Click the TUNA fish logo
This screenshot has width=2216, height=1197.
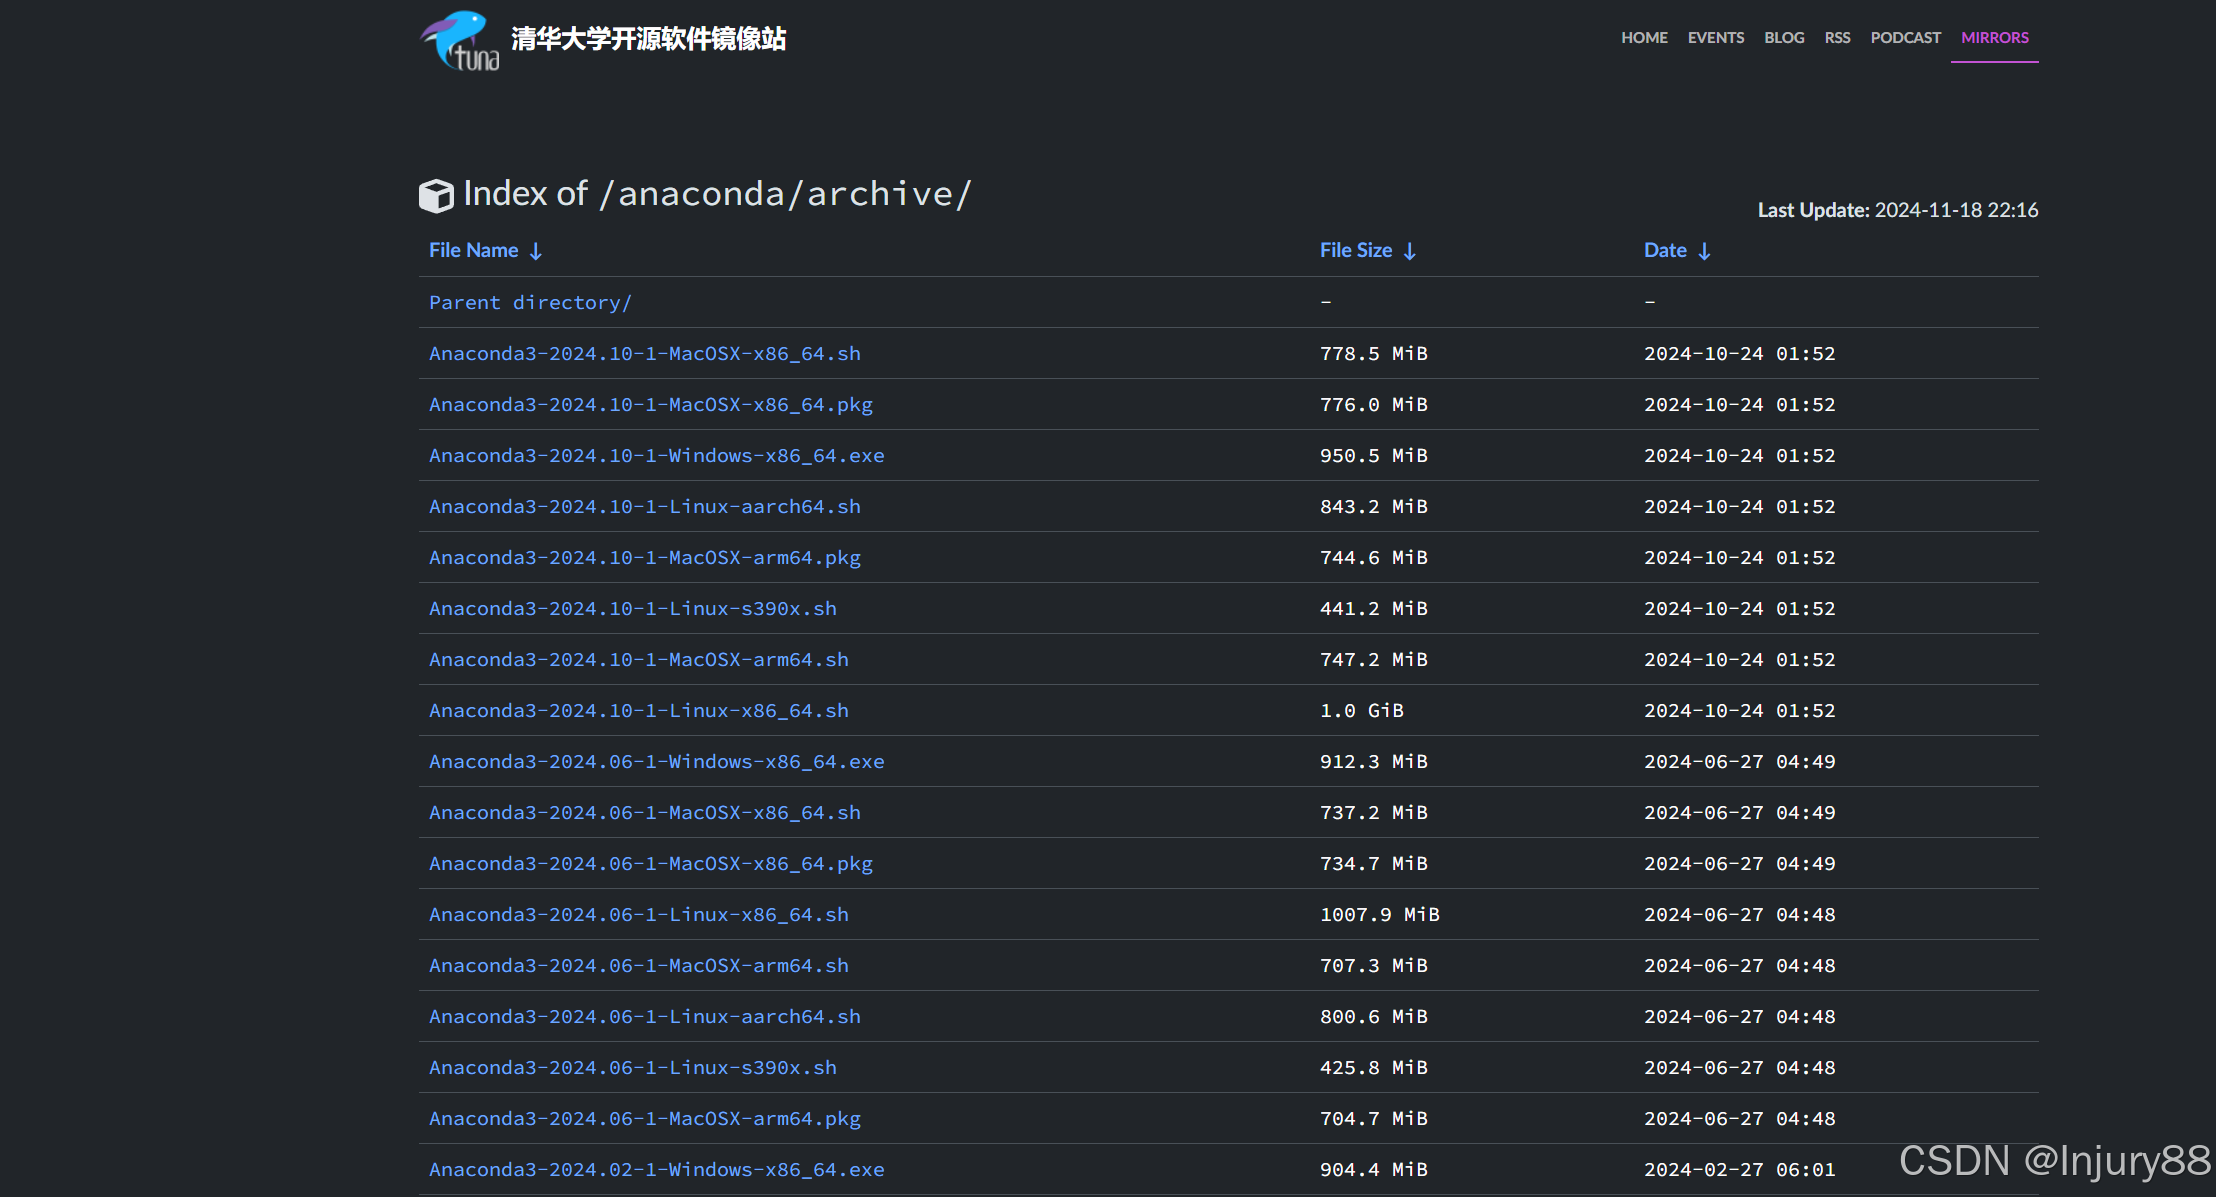(460, 40)
